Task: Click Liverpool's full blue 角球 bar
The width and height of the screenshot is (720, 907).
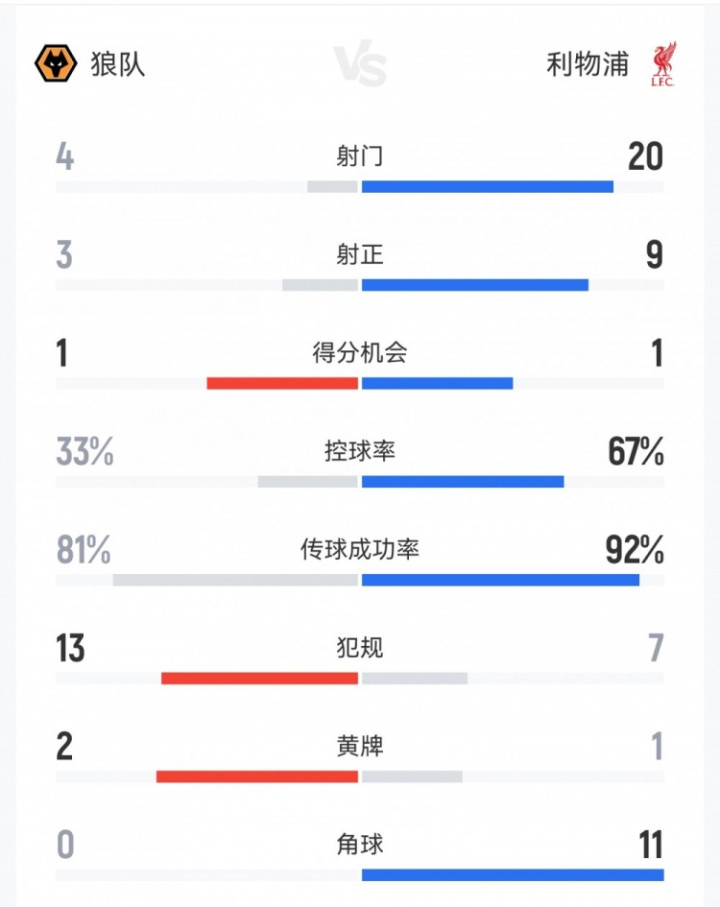Action: pyautogui.click(x=512, y=875)
